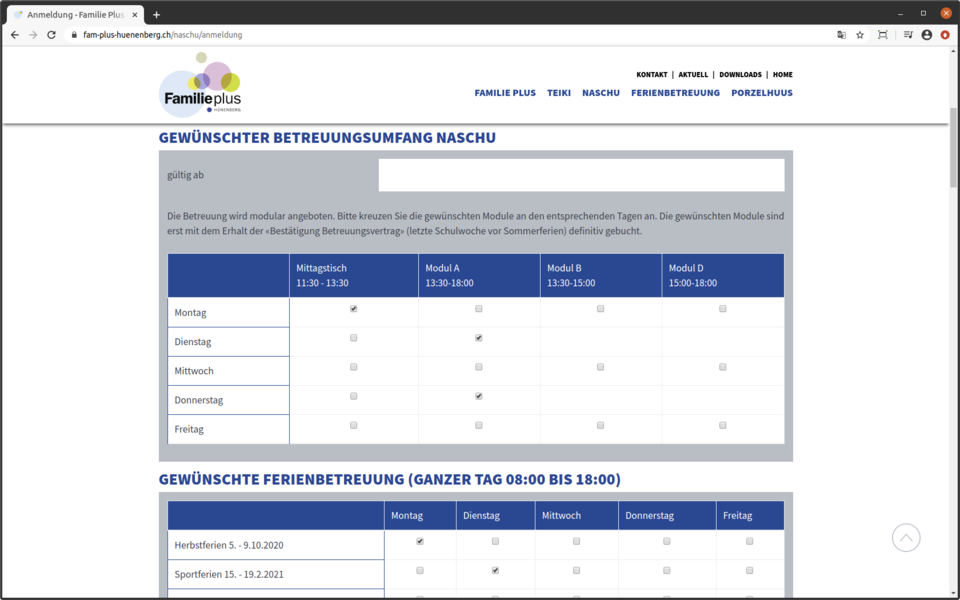Check Mittwoch Modul A checkbox
Viewport: 960px width, 600px height.
479,367
